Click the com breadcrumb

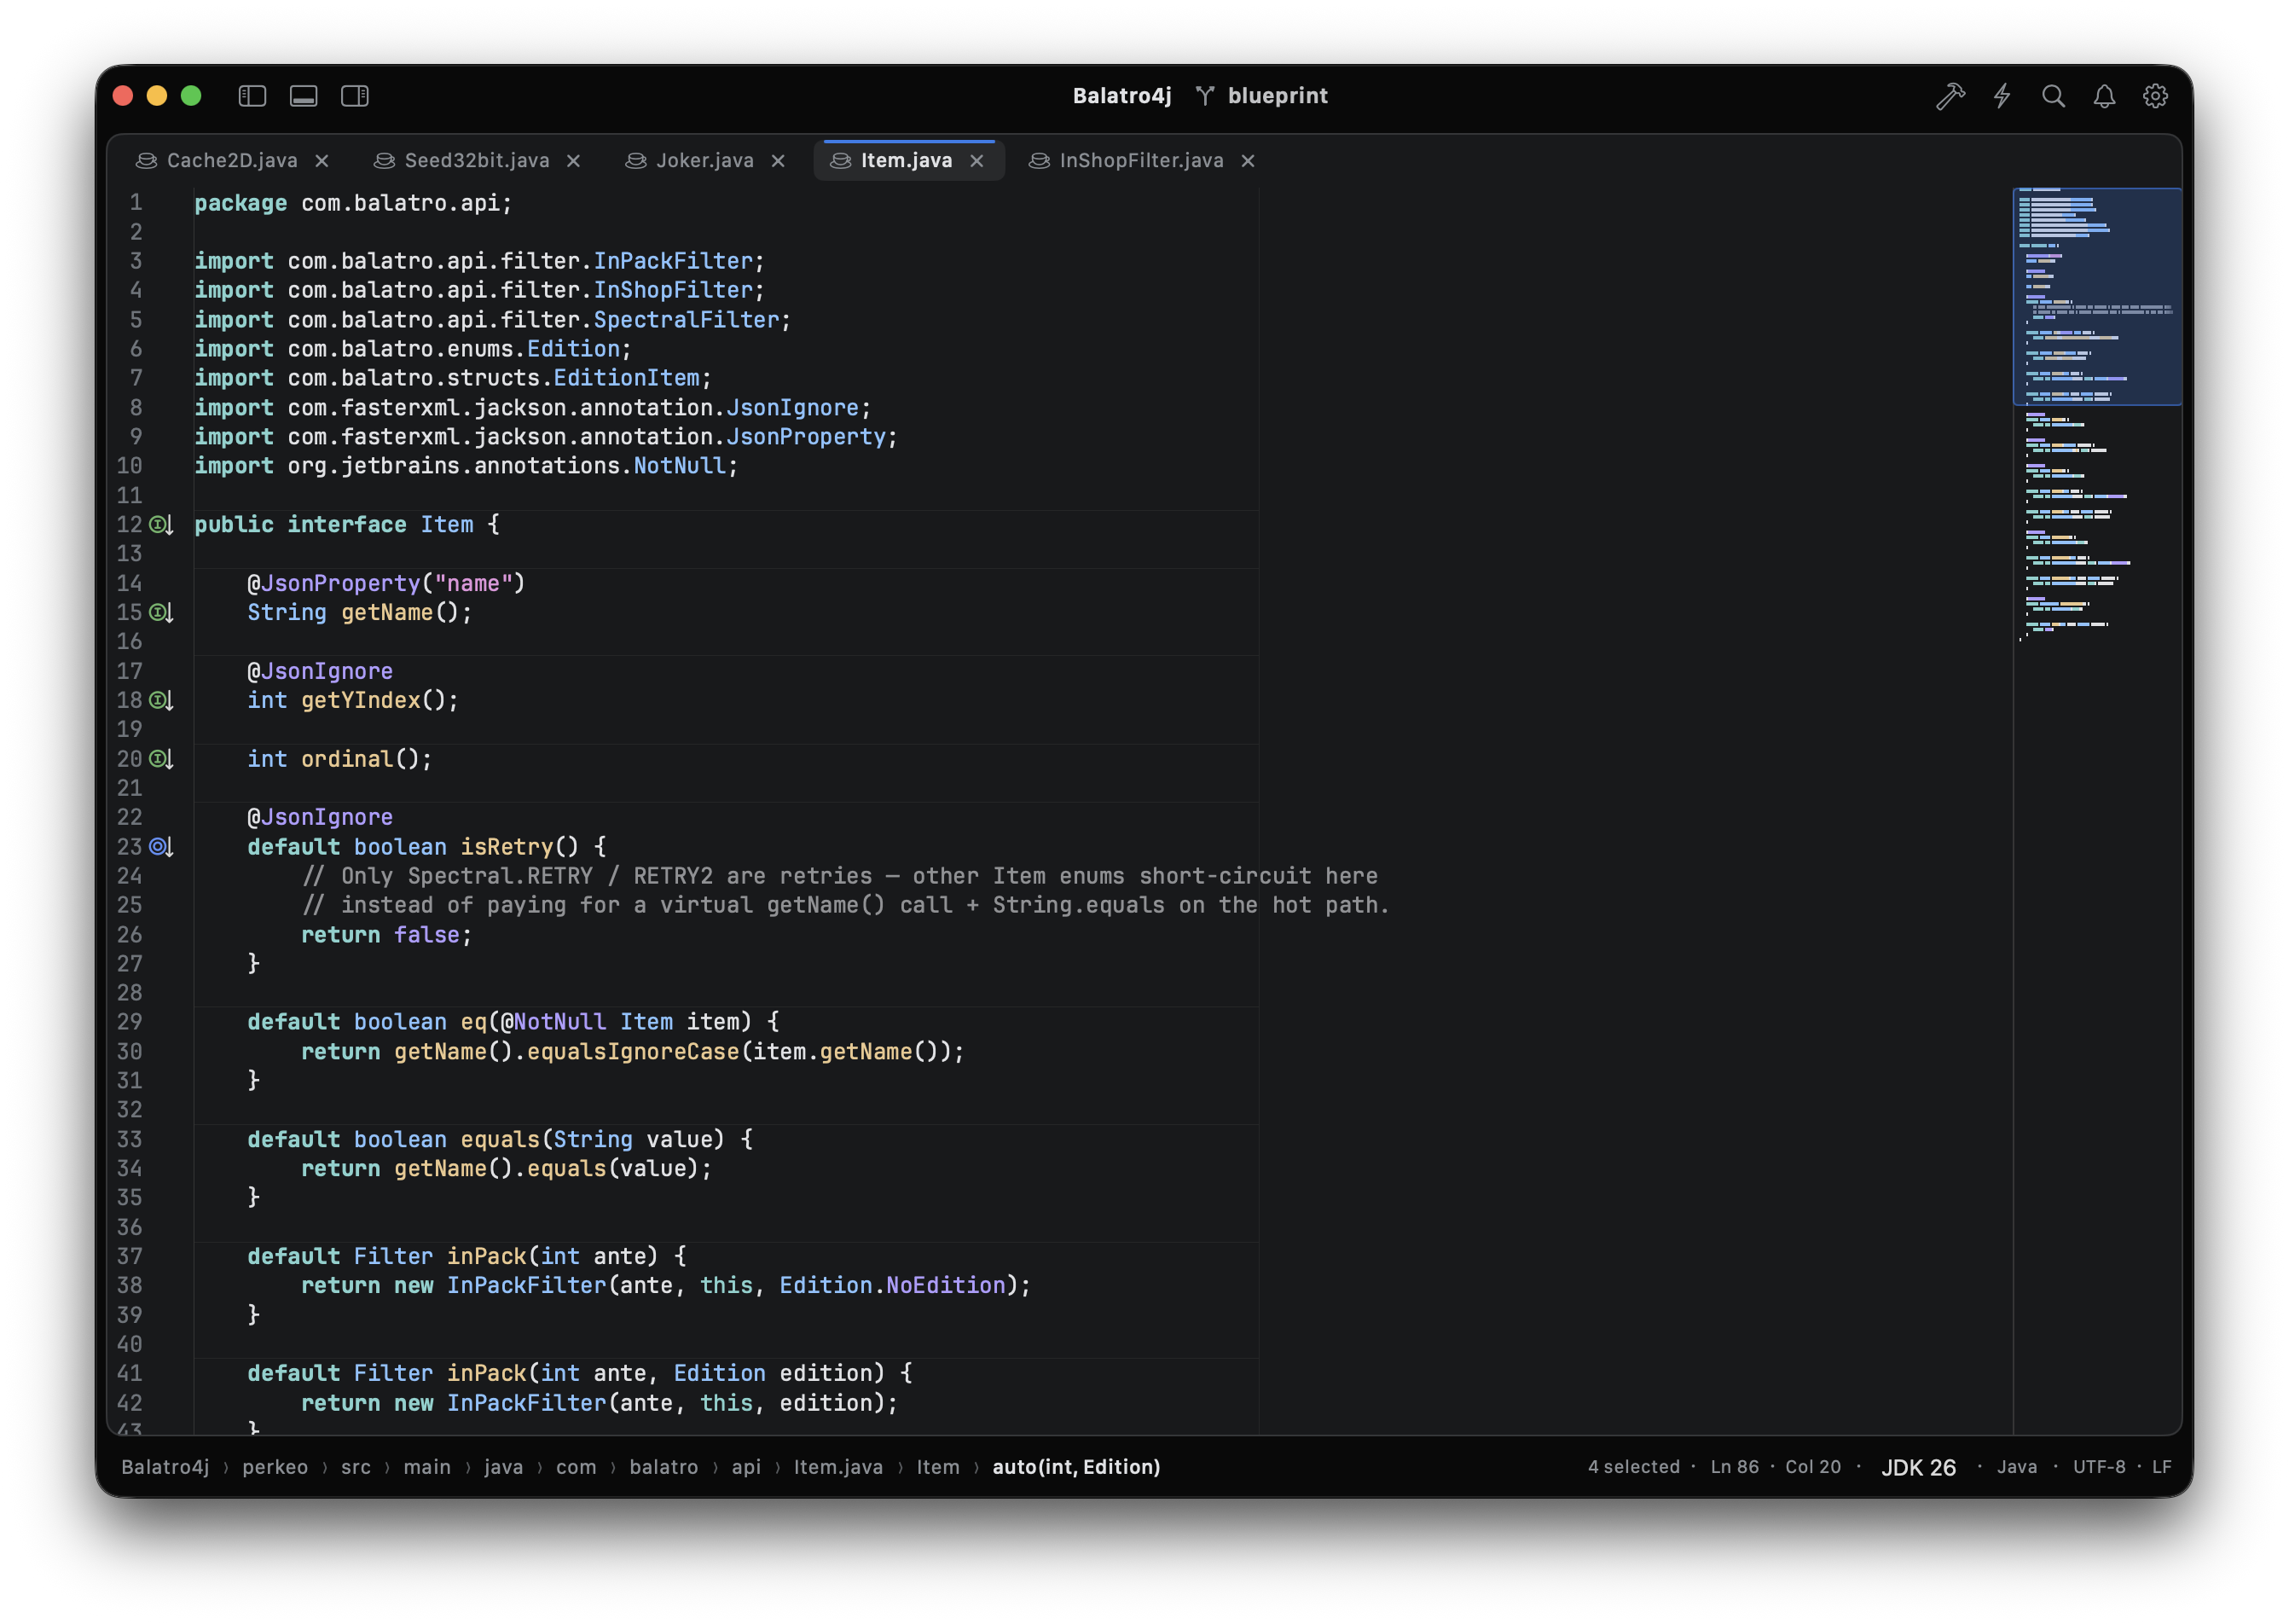(576, 1467)
